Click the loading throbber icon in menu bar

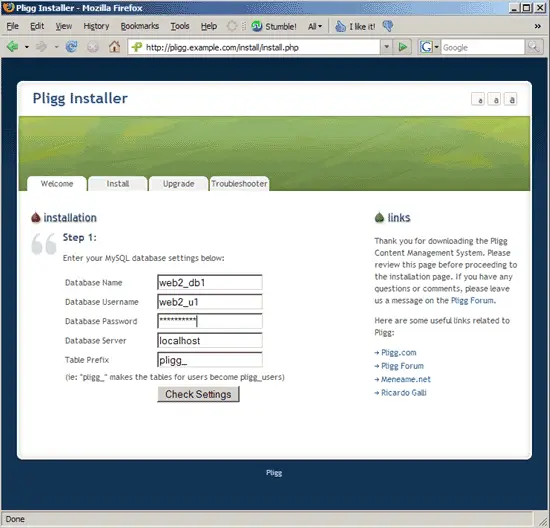232,26
